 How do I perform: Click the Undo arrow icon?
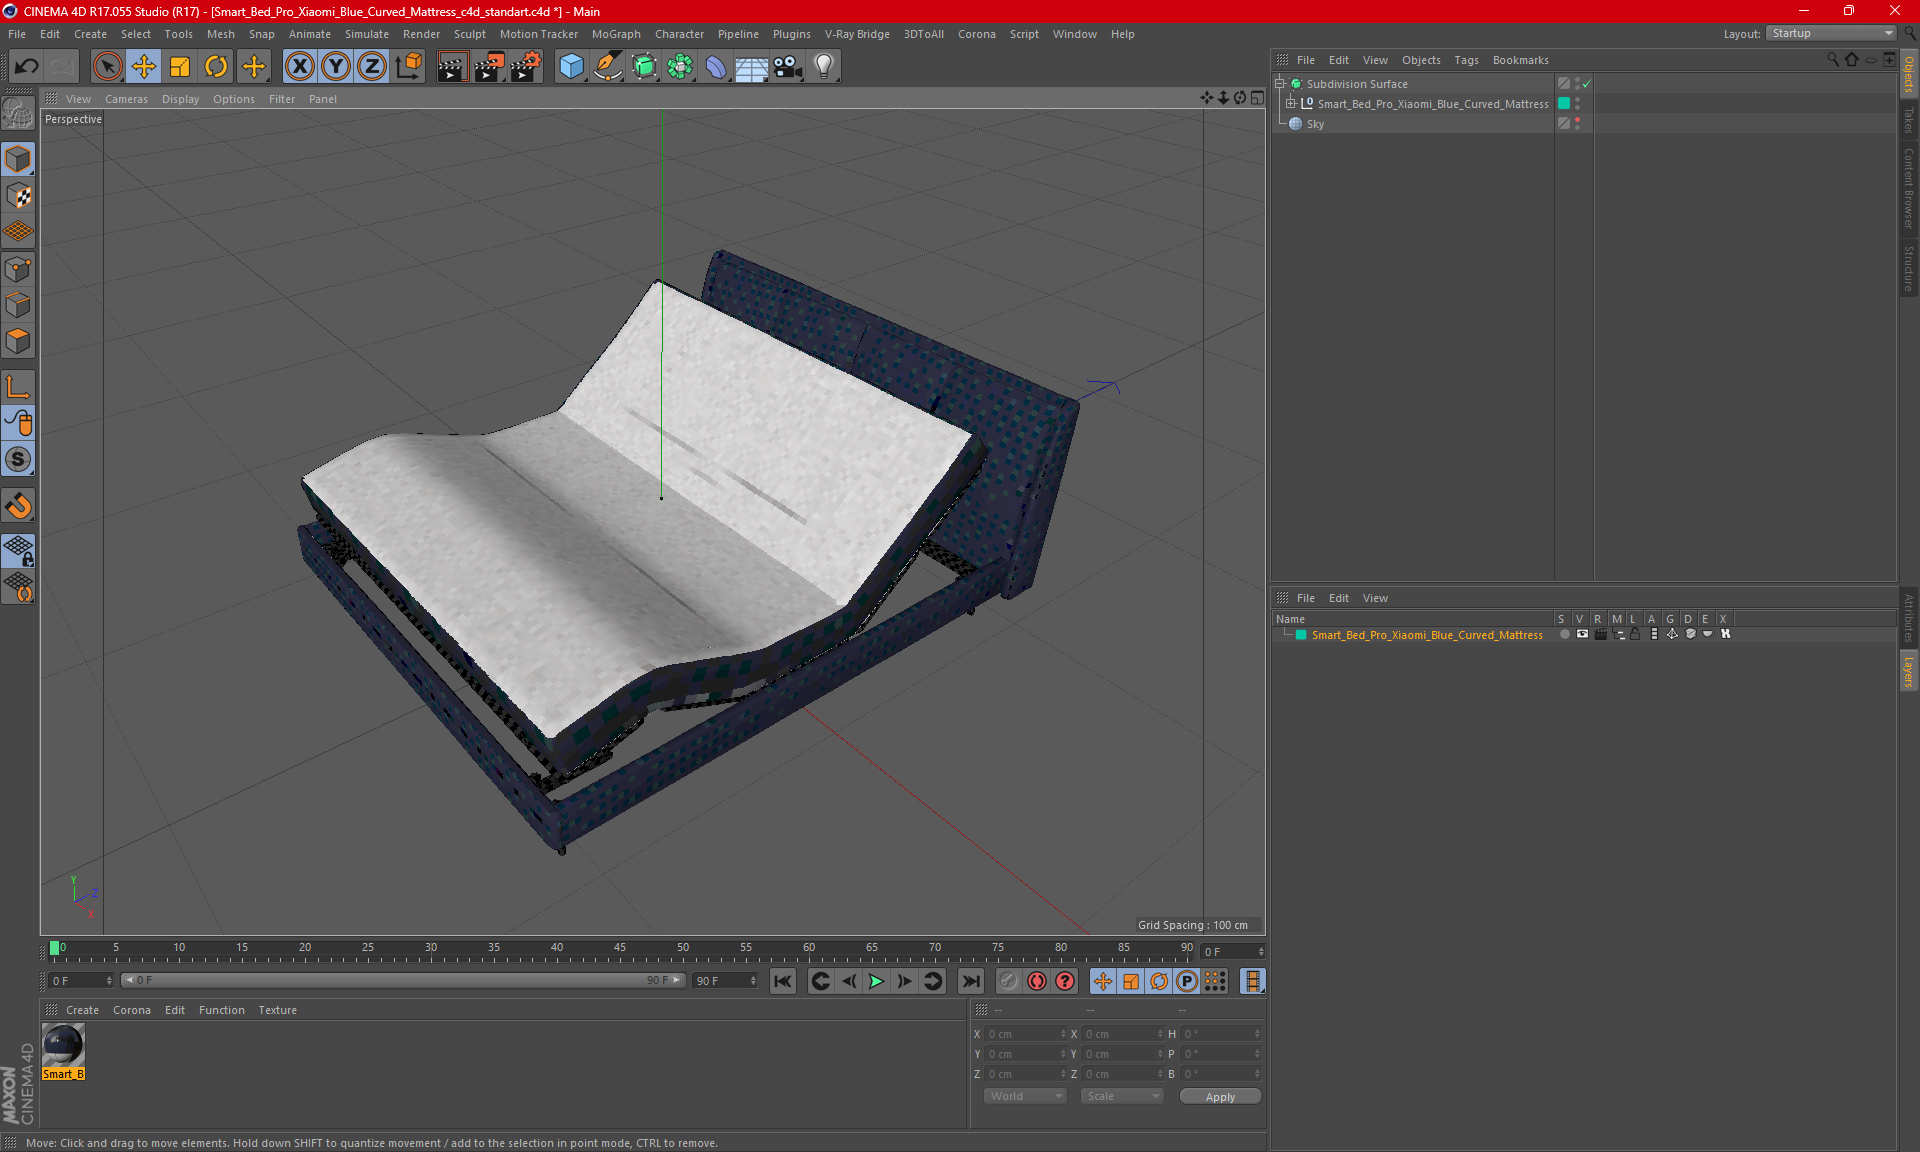(27, 67)
